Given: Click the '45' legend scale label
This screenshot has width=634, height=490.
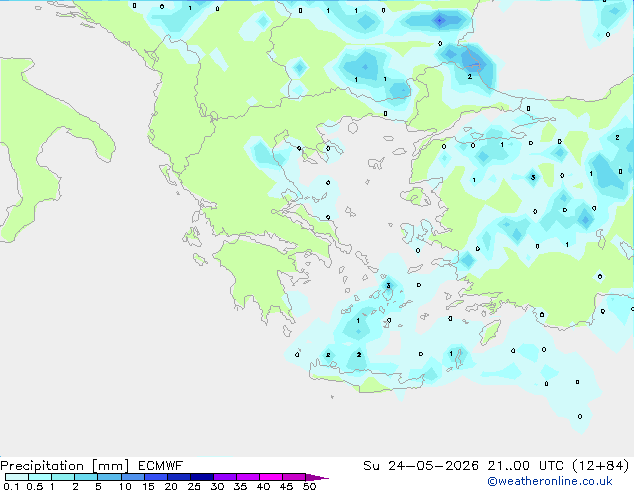Looking at the screenshot, I should point(286,486).
